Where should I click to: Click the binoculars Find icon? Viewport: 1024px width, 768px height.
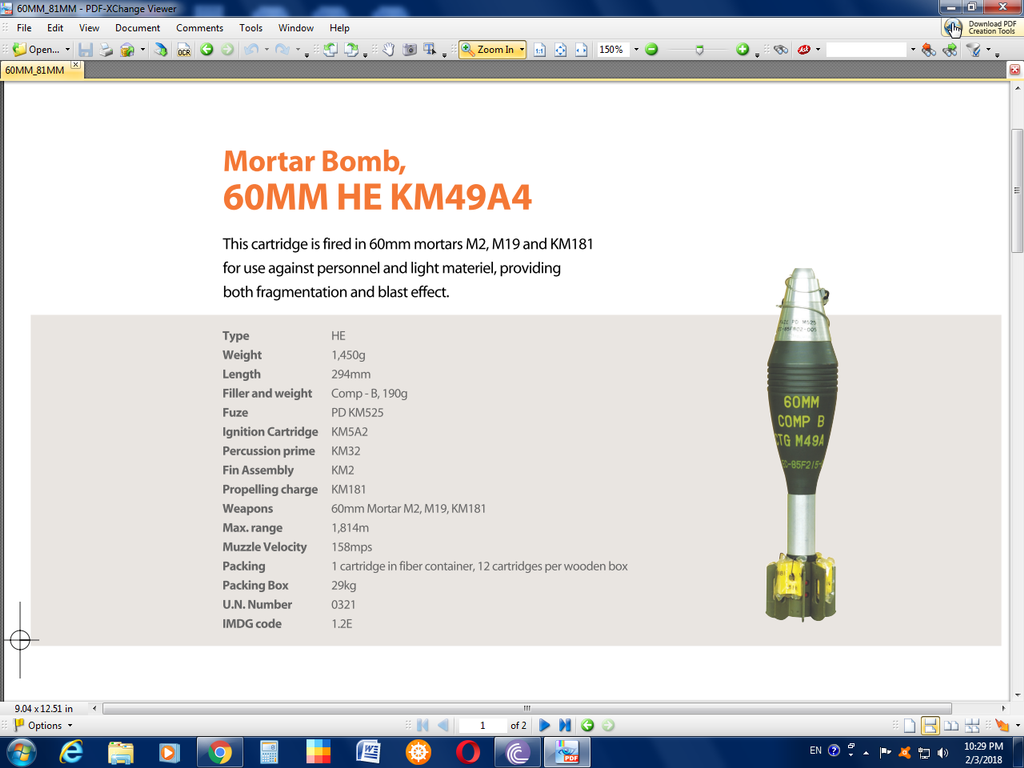[780, 50]
